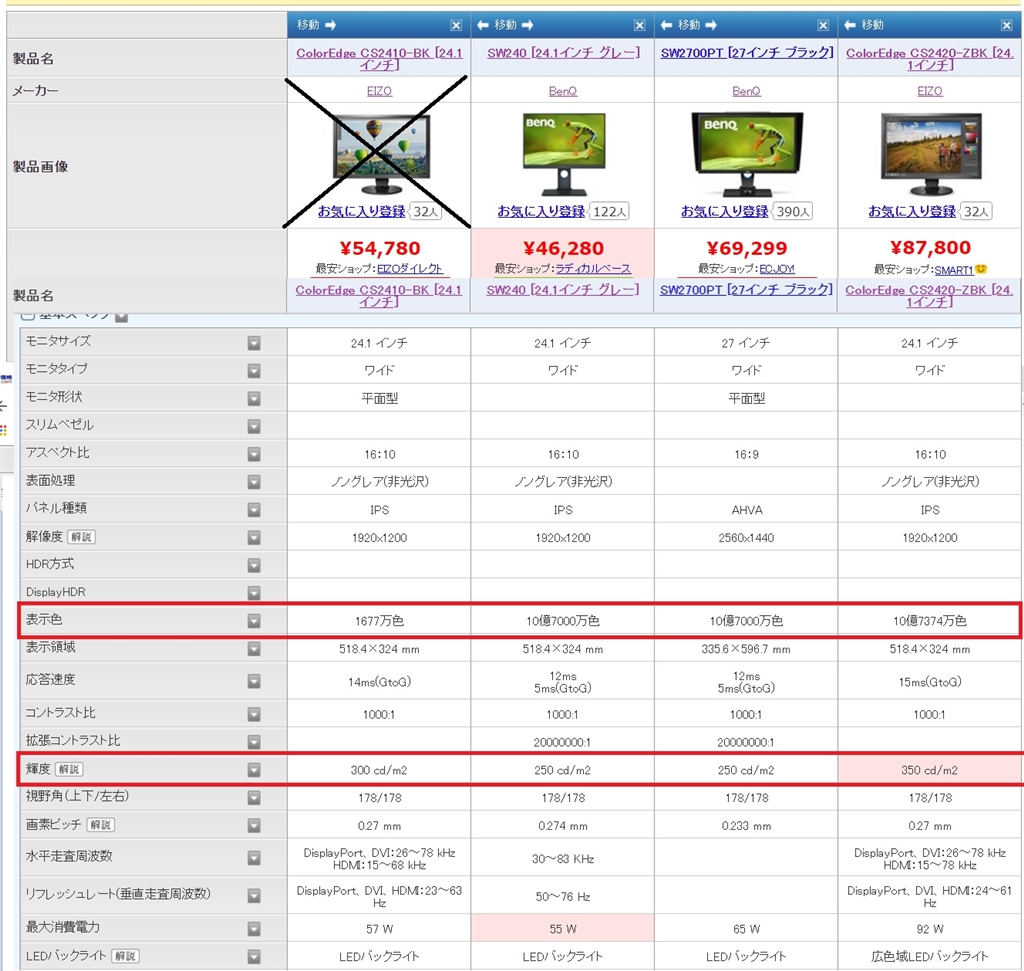Open the 解説 badge next to LEDバックライト
This screenshot has height=971, width=1024.
pyautogui.click(x=125, y=956)
